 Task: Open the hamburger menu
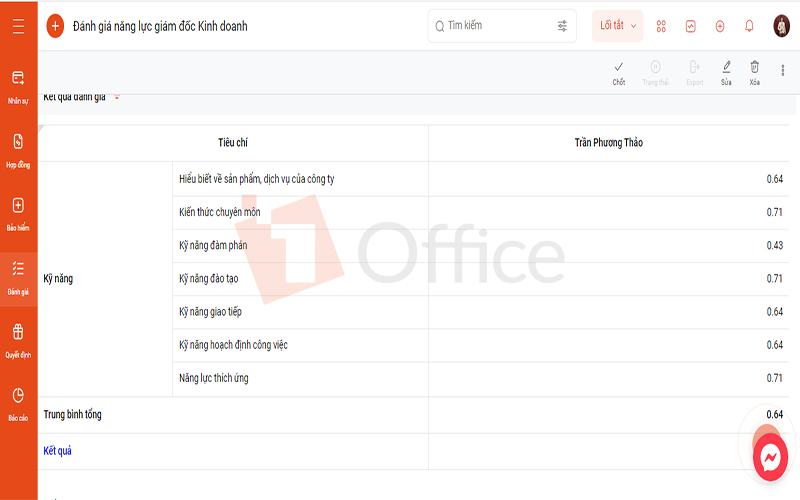[x=18, y=26]
